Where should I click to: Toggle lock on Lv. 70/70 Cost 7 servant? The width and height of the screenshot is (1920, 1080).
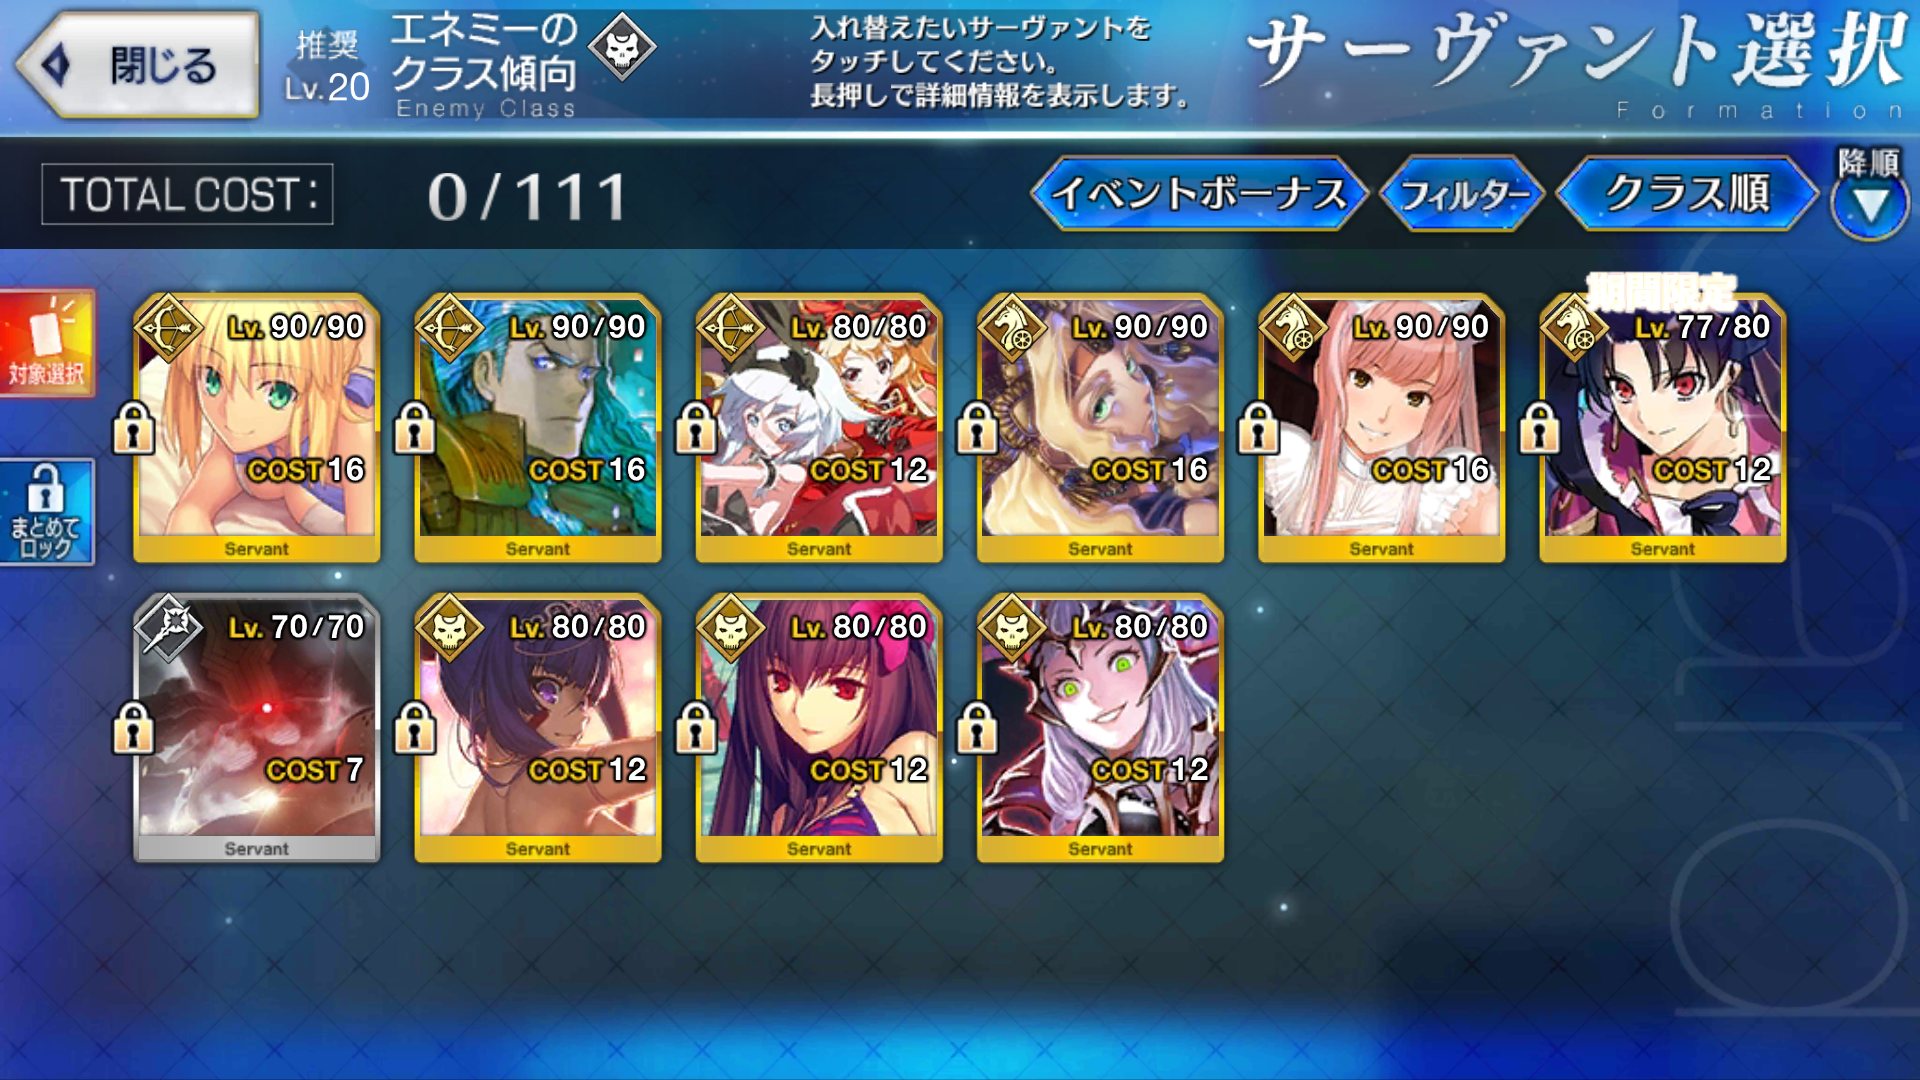pos(133,727)
